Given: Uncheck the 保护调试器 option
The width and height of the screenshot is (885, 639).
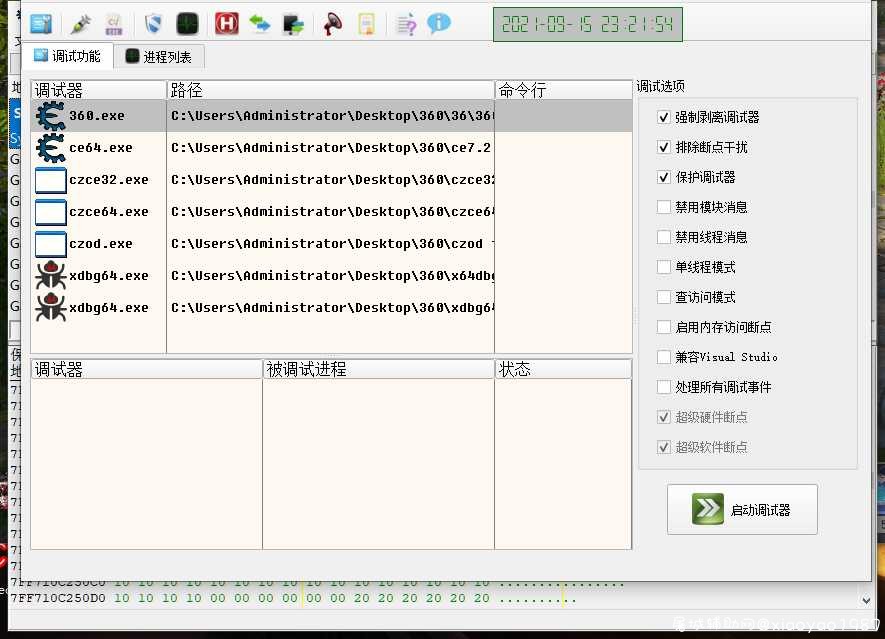Looking at the screenshot, I should click(664, 177).
